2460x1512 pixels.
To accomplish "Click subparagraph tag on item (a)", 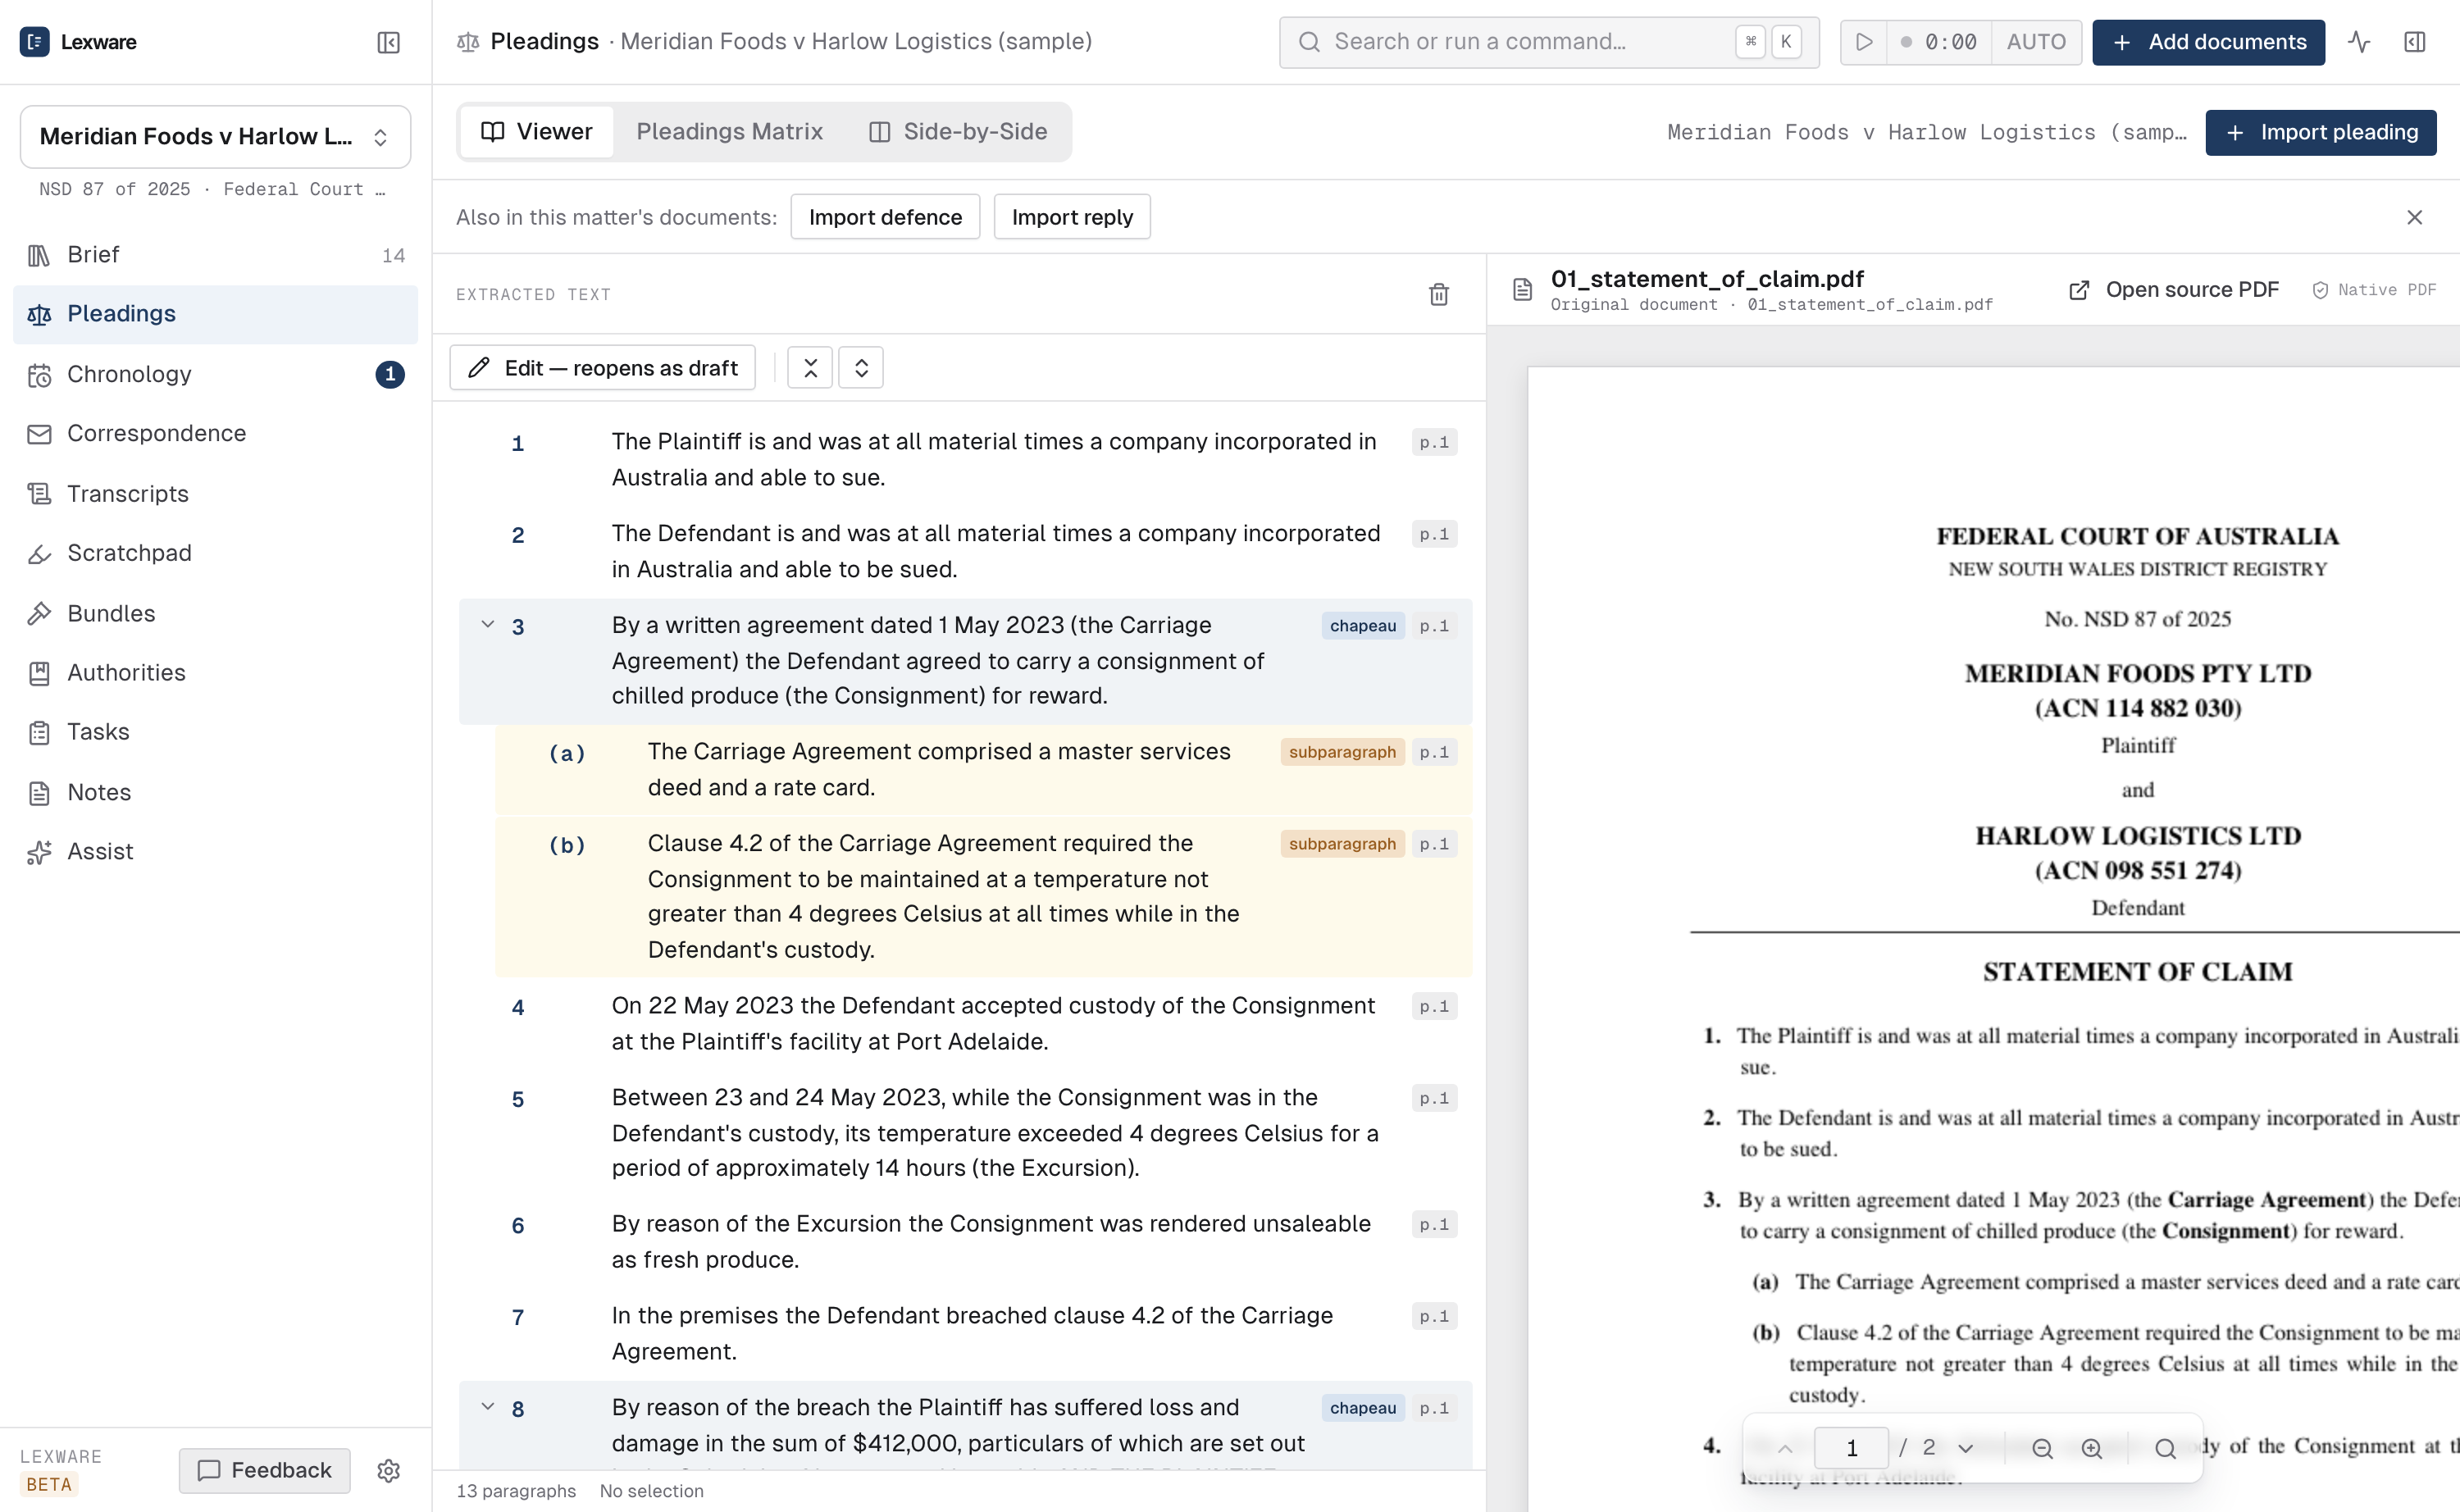I will [1342, 752].
